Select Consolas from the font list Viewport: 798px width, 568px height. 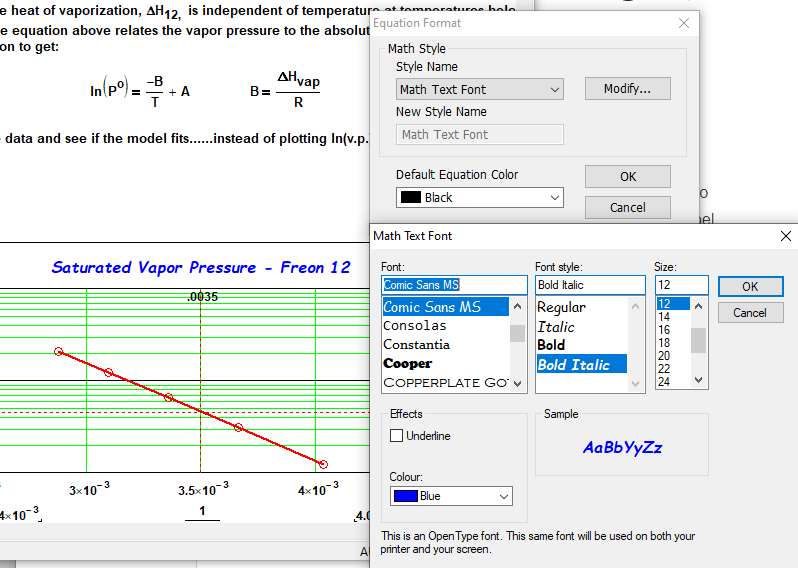pos(415,326)
